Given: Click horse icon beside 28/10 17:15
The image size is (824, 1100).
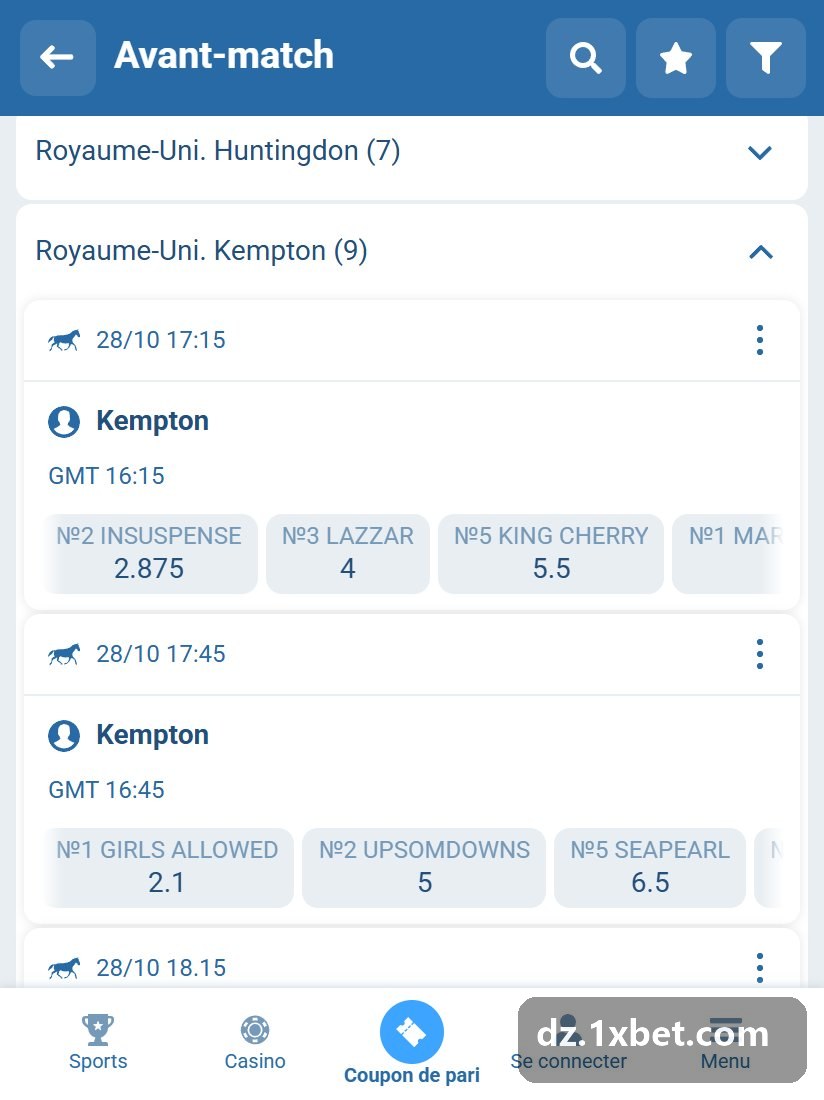Looking at the screenshot, I should pos(64,341).
